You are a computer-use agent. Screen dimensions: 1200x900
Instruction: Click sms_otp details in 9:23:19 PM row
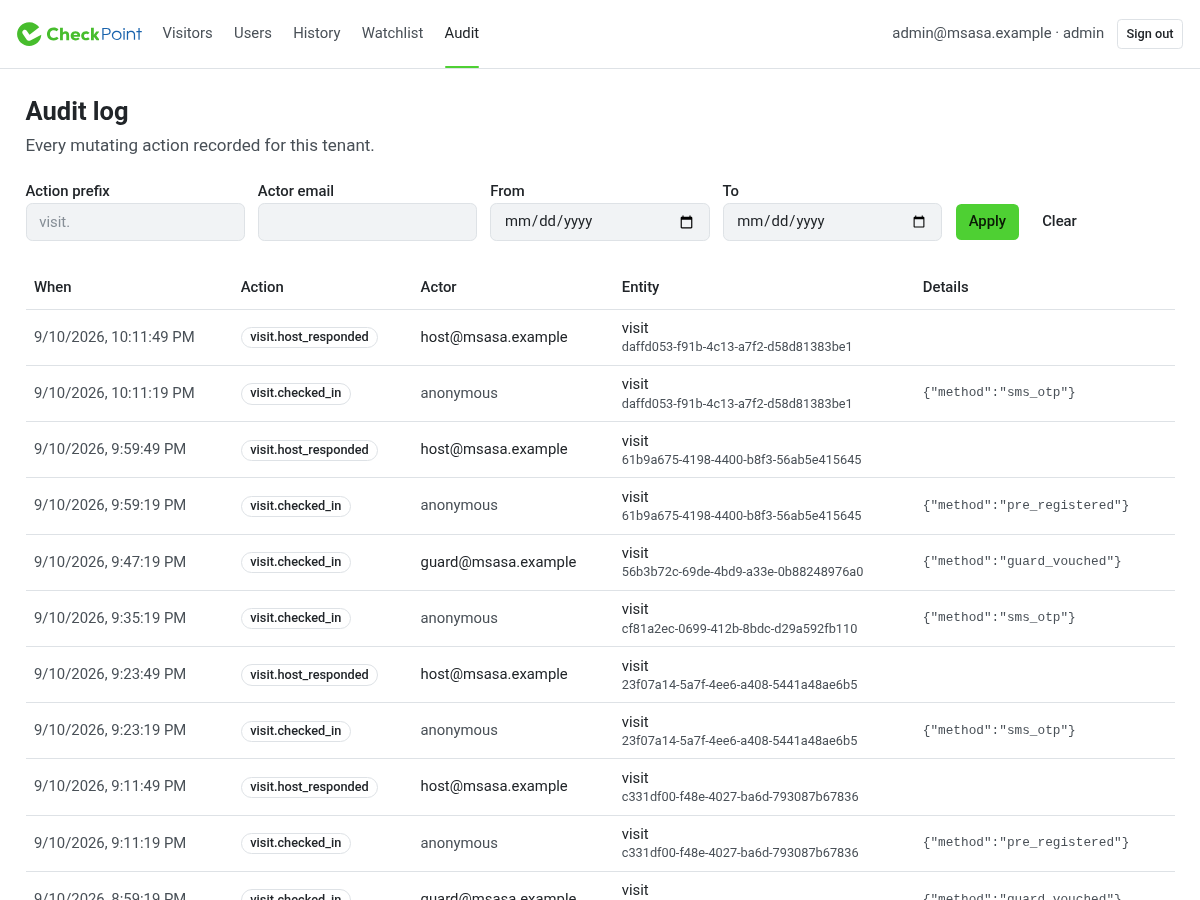coord(999,730)
